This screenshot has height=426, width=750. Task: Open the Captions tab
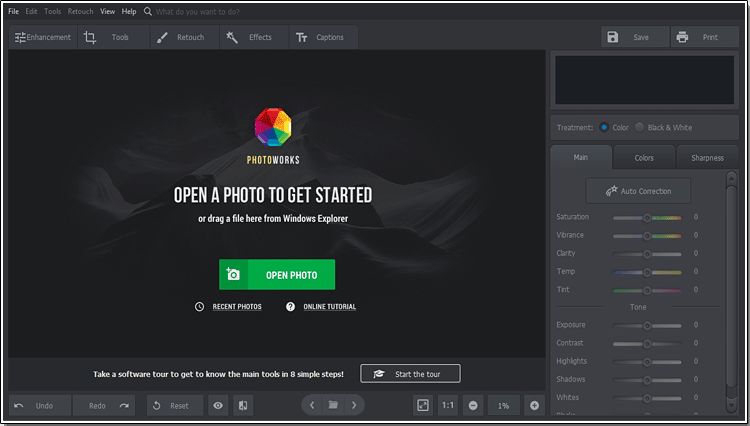(323, 37)
